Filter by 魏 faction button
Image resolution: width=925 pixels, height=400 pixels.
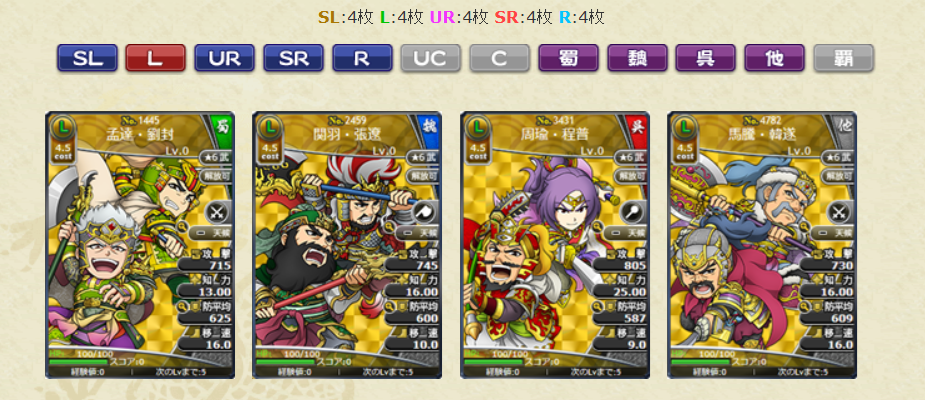[638, 58]
